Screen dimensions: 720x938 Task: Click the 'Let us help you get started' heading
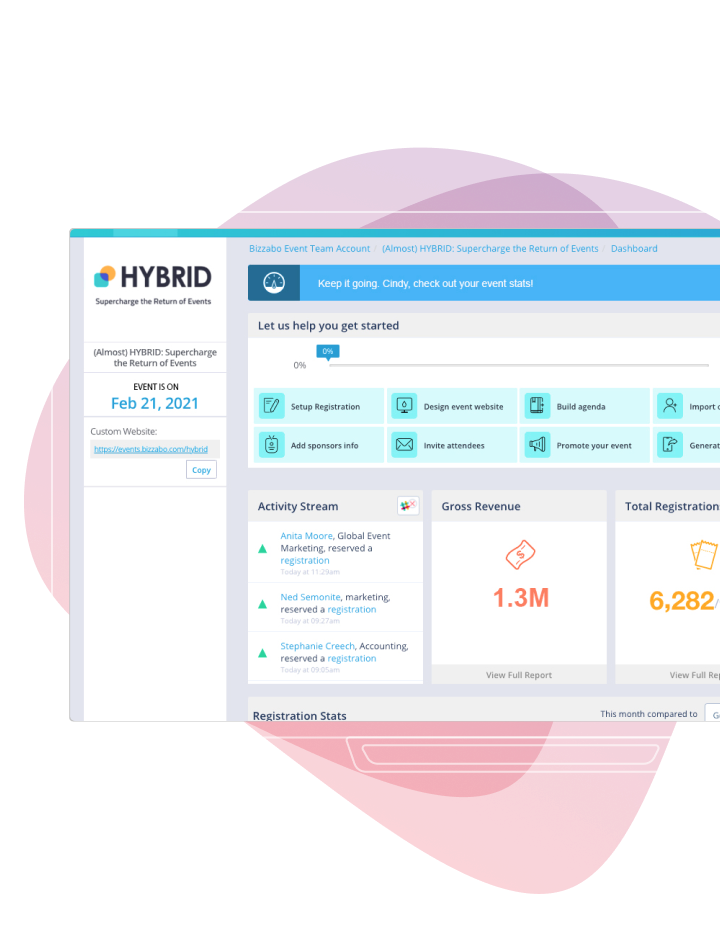[x=328, y=326]
